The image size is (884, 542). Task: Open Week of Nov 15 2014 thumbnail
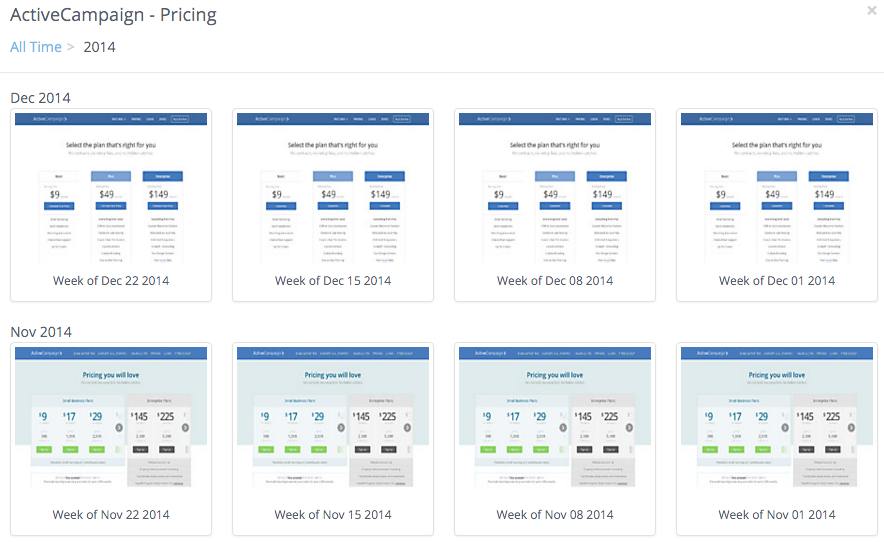pyautogui.click(x=333, y=416)
